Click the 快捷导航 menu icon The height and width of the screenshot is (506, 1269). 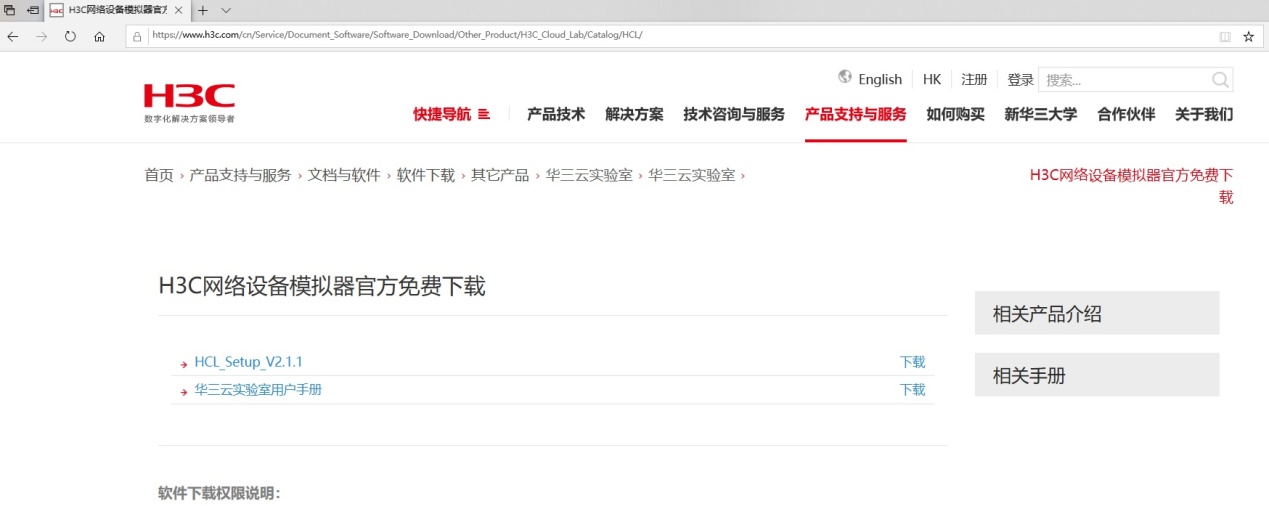click(x=484, y=114)
